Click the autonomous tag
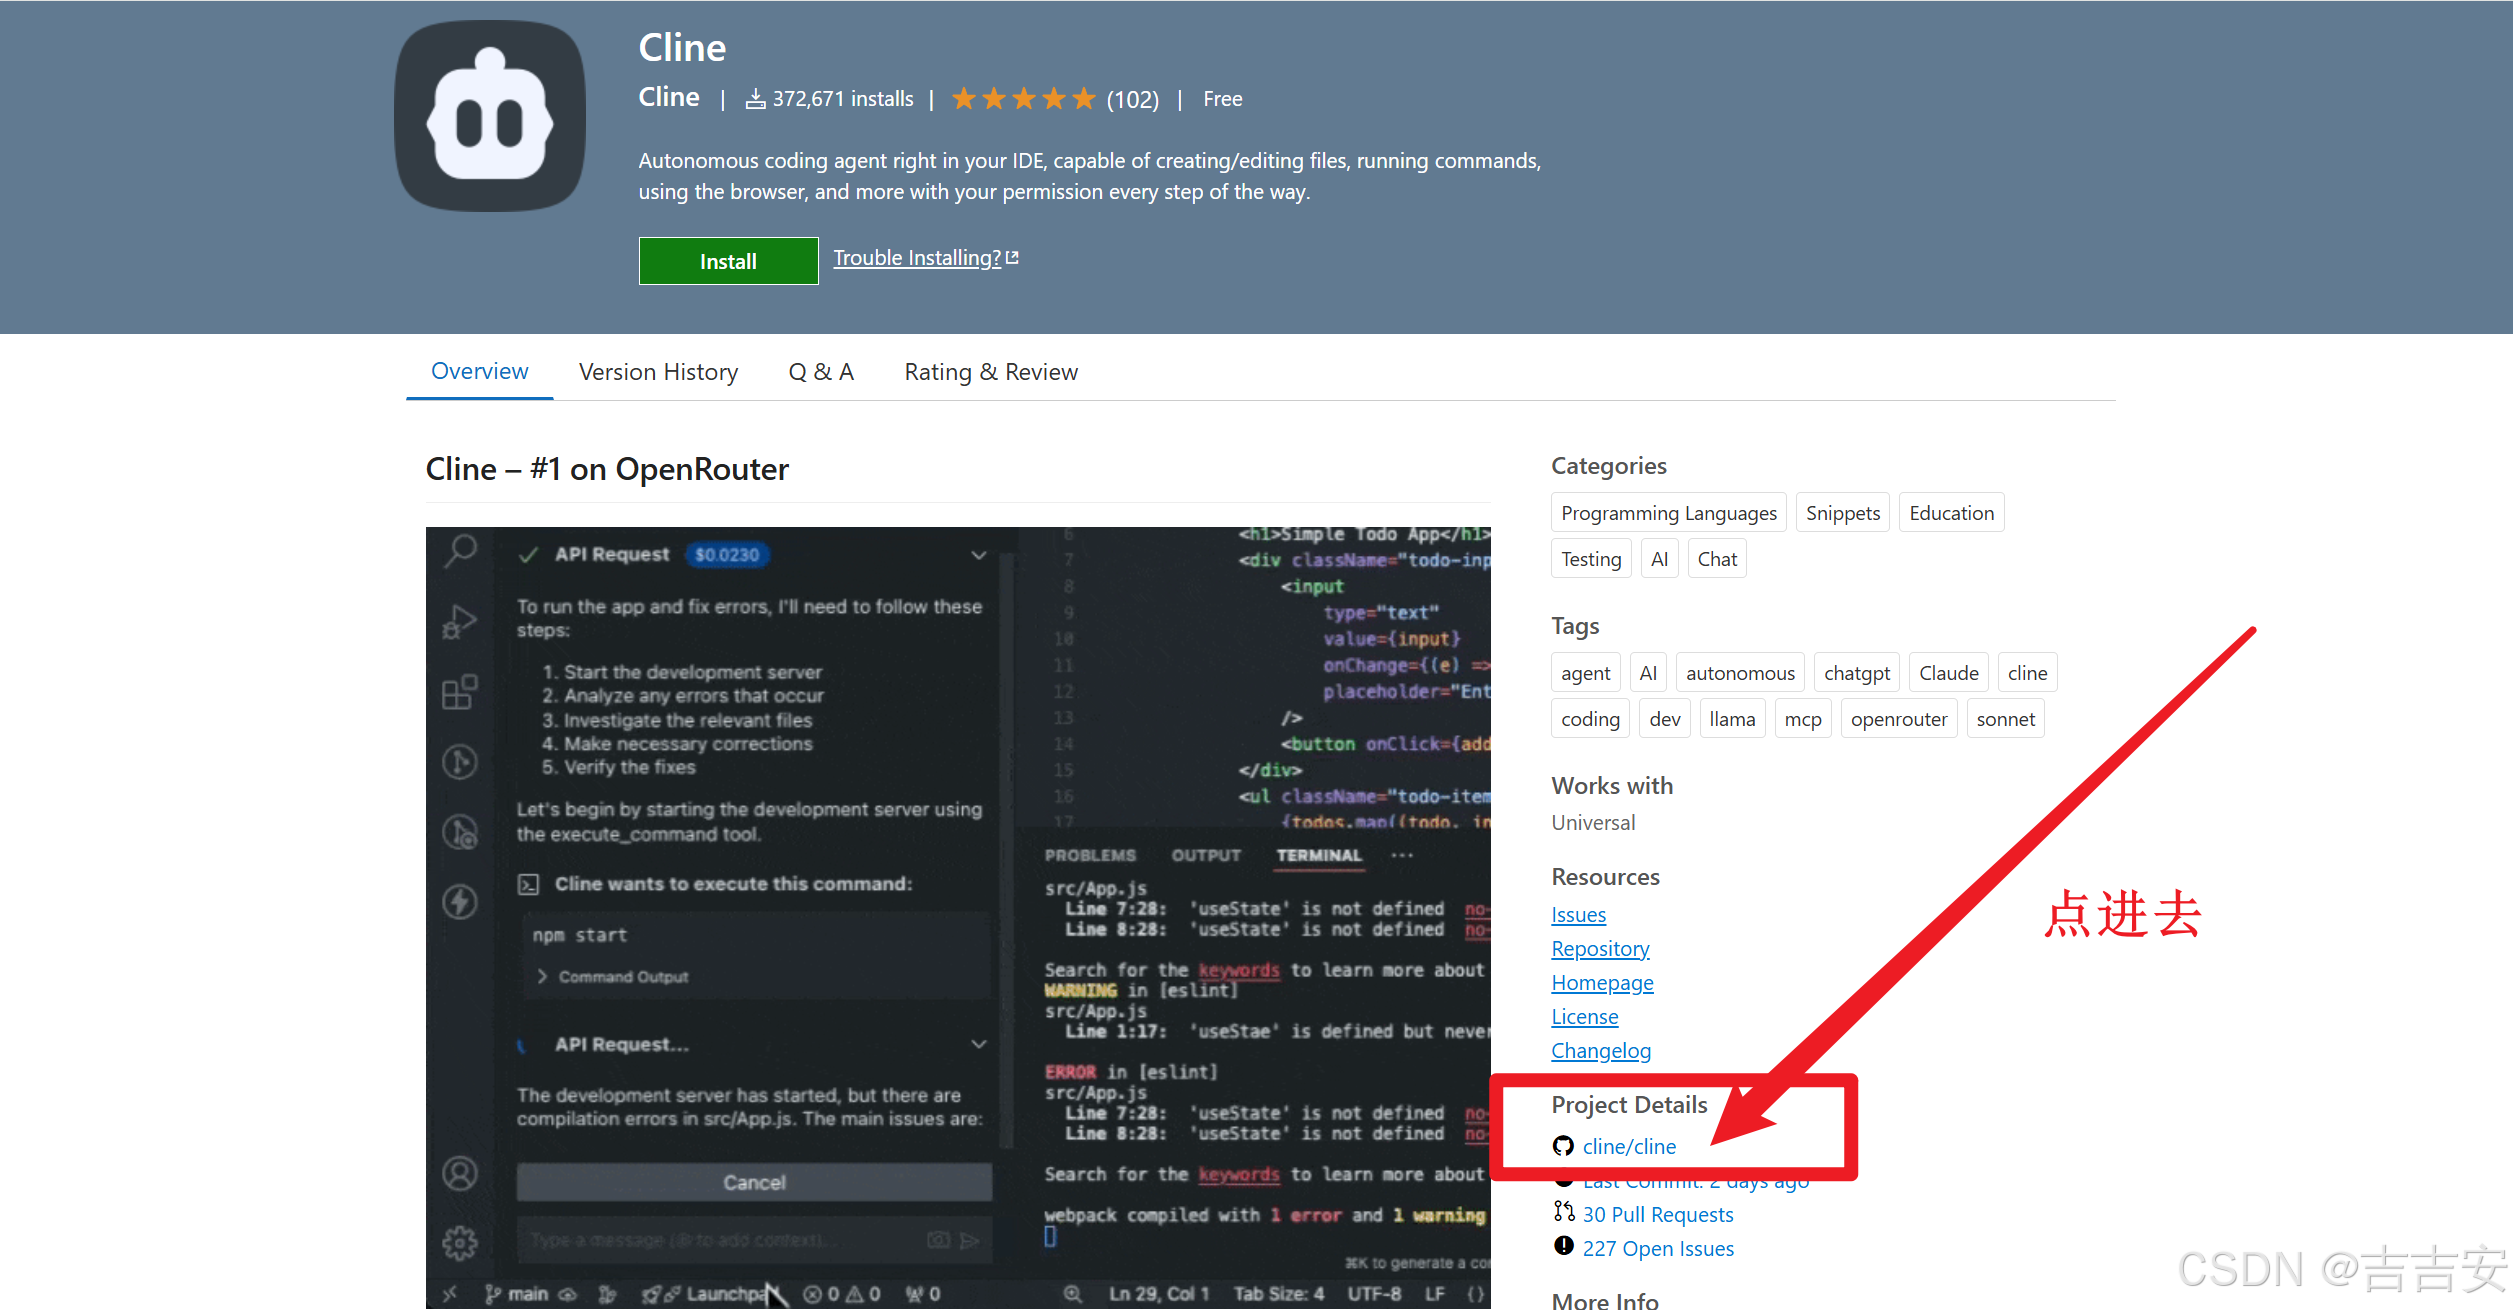The width and height of the screenshot is (2513, 1310). tap(1740, 673)
